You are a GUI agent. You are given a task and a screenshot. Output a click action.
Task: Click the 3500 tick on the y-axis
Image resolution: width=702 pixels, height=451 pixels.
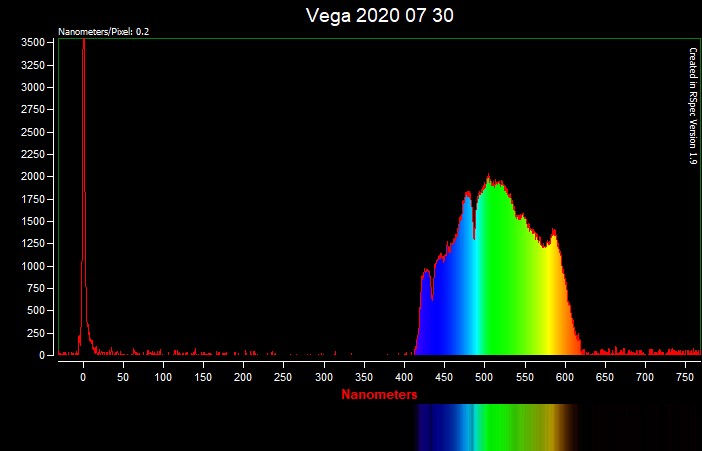pyautogui.click(x=33, y=43)
